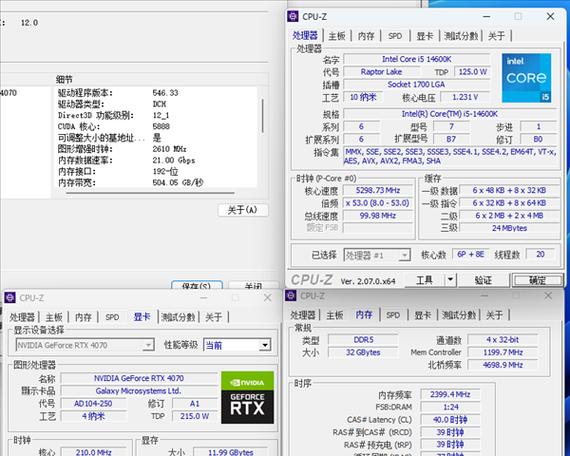The width and height of the screenshot is (570, 456).
Task: Select the 图形增强时钟 2610 MHz row
Action: tap(156, 149)
